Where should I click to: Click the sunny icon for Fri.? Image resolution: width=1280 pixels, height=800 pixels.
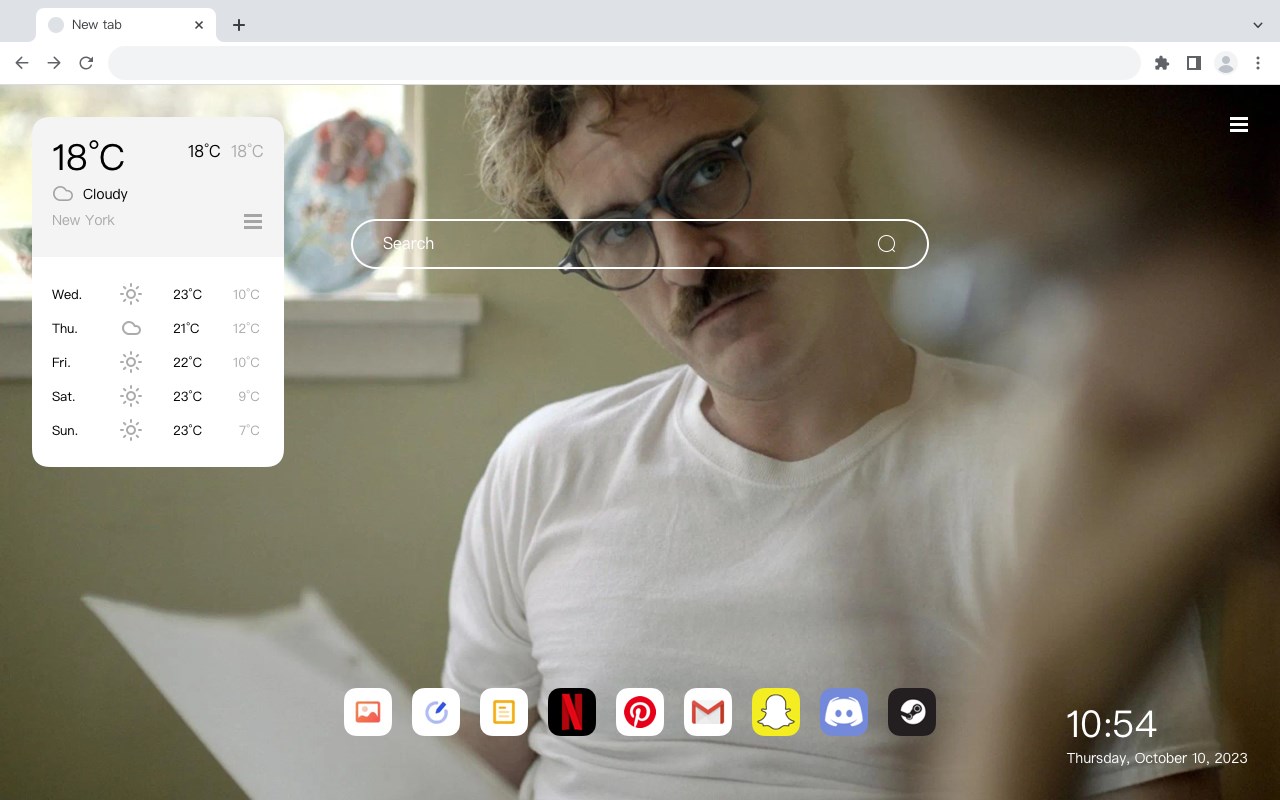131,362
